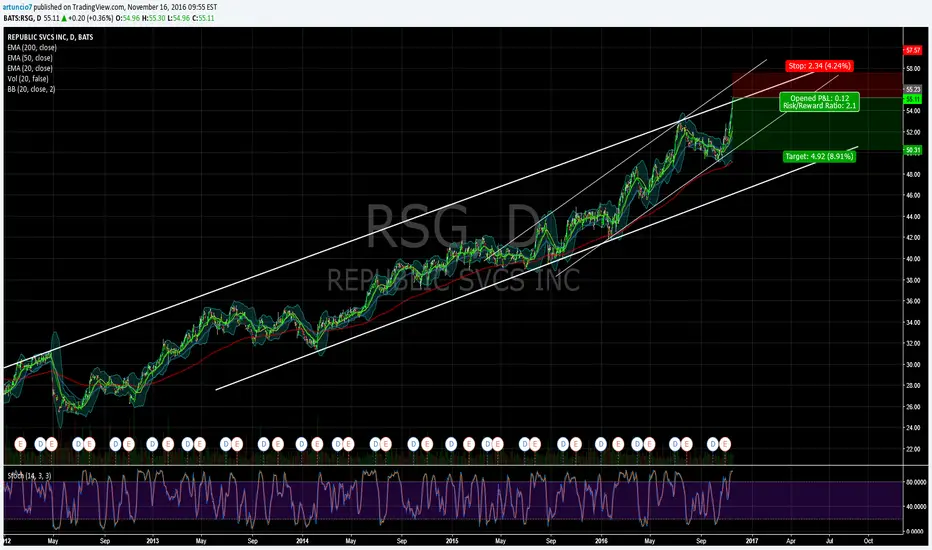The height and width of the screenshot is (550, 932).
Task: Click the green up-arrow change indicator
Action: coord(64,18)
